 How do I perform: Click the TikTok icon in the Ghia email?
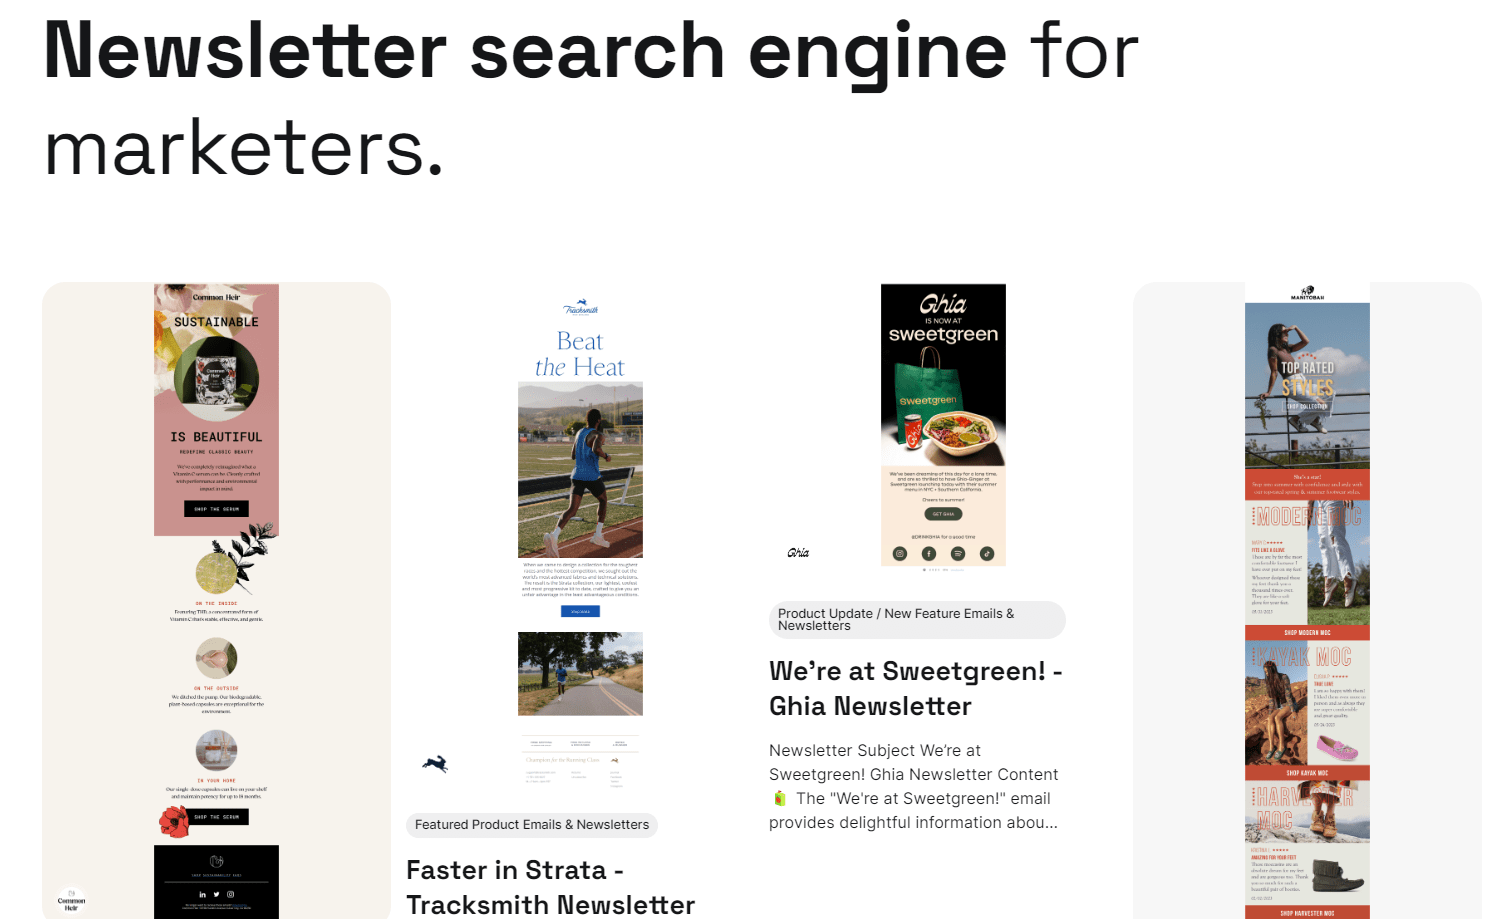point(988,553)
